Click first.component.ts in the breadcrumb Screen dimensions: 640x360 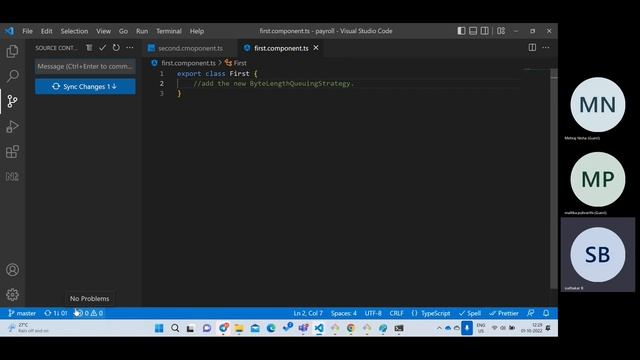point(188,63)
